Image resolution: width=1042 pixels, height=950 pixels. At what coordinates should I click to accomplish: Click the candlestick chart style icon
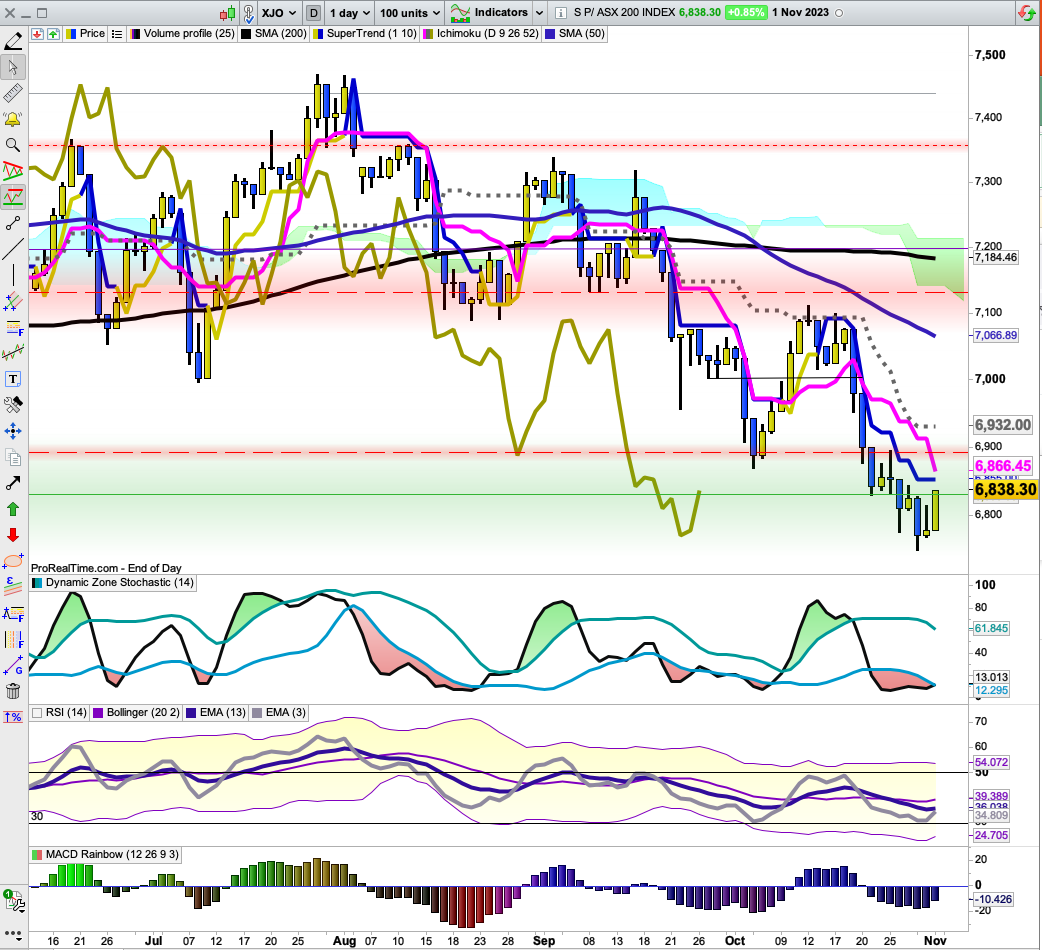[x=227, y=13]
